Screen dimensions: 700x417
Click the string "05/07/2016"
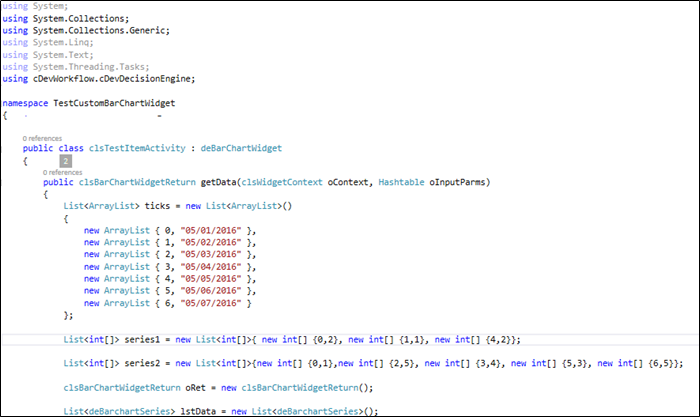click(211, 303)
